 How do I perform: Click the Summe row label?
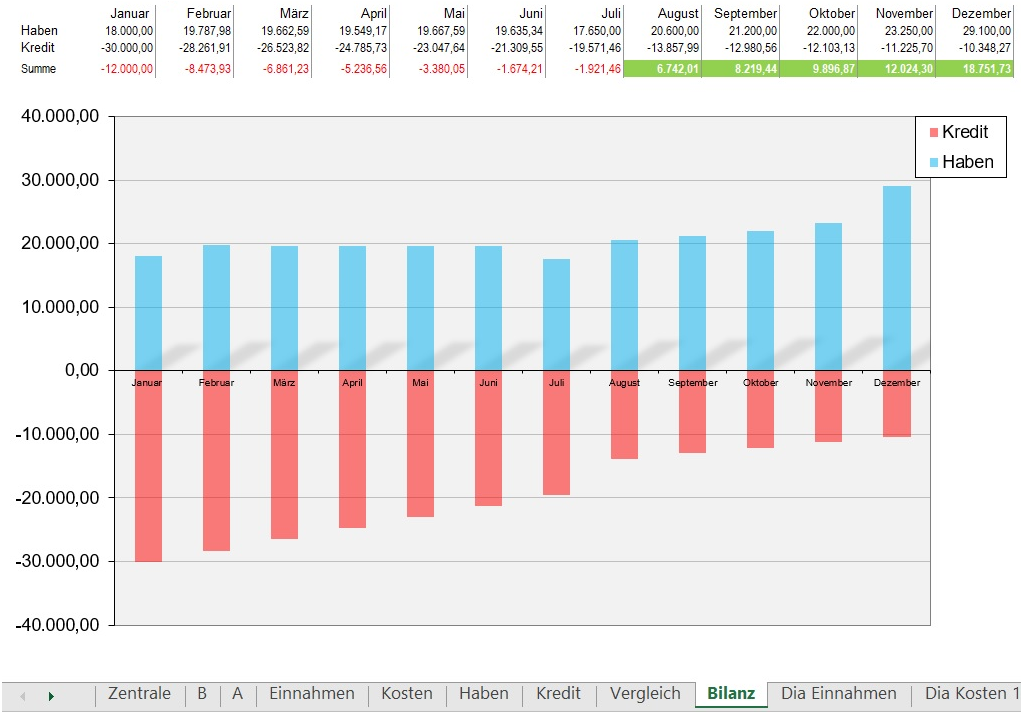(x=39, y=69)
